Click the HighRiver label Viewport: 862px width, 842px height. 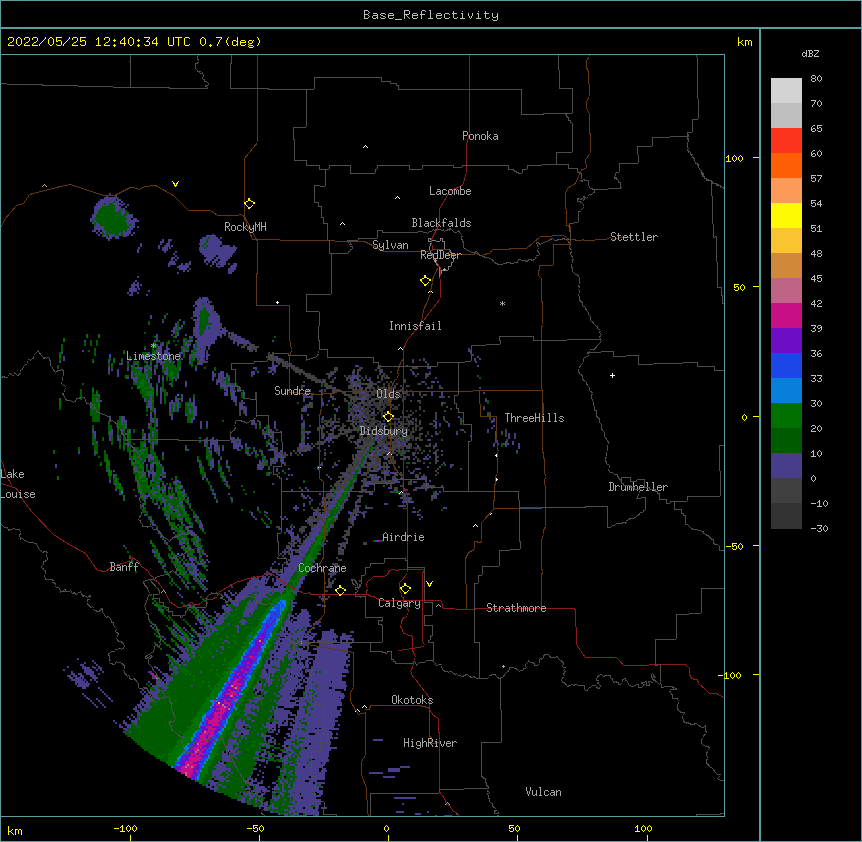[430, 743]
